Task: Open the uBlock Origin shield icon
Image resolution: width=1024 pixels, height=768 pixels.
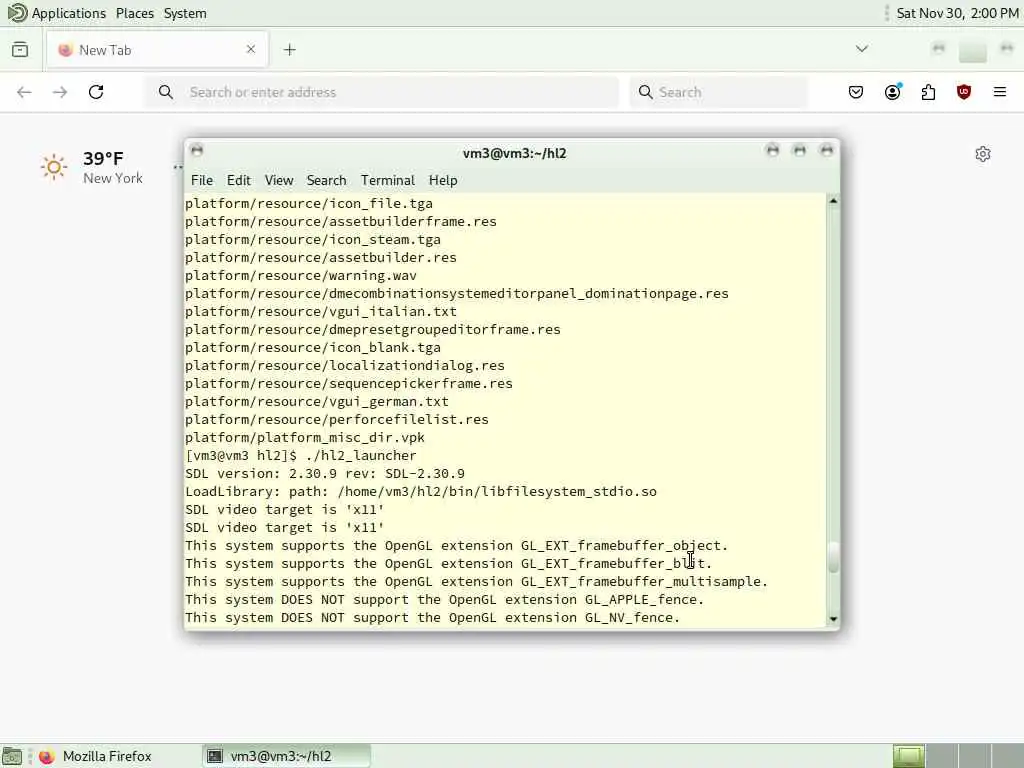Action: pyautogui.click(x=964, y=92)
